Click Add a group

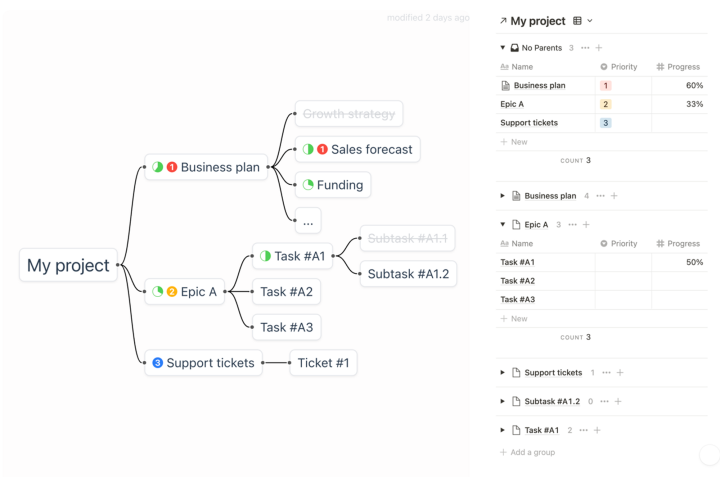pyautogui.click(x=529, y=453)
